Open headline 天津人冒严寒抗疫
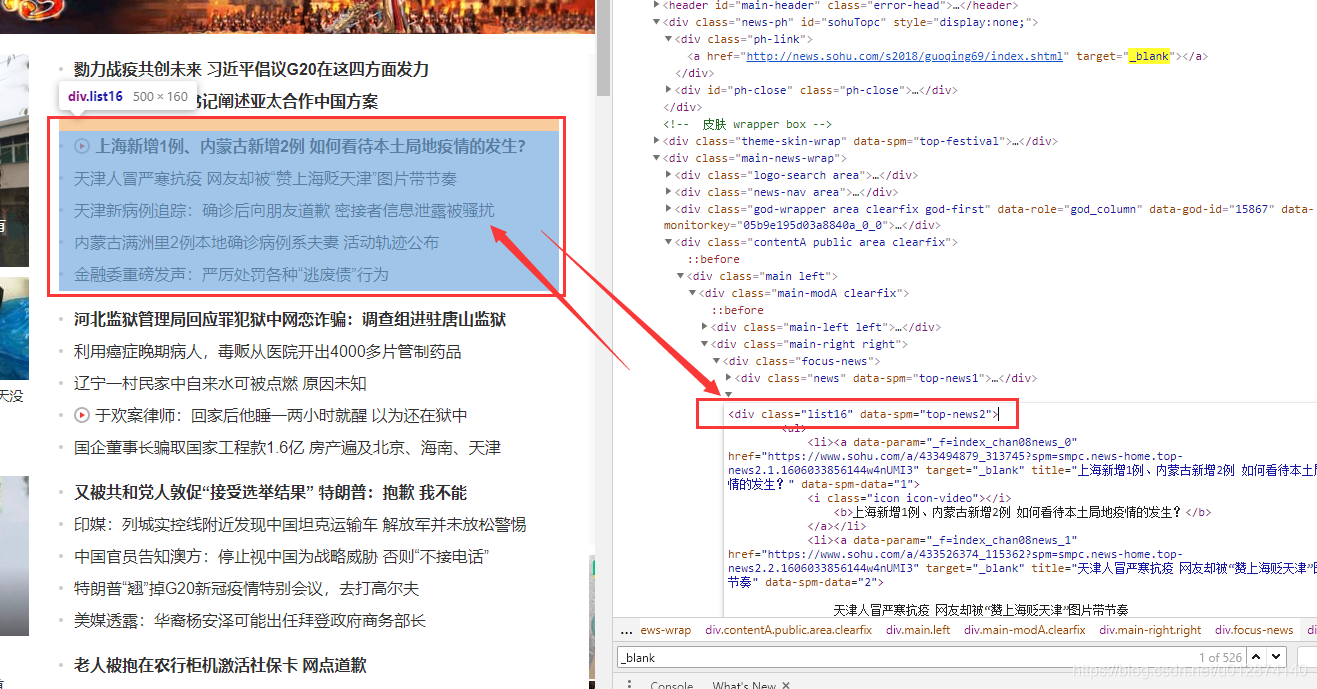This screenshot has height=689, width=1317. (265, 178)
